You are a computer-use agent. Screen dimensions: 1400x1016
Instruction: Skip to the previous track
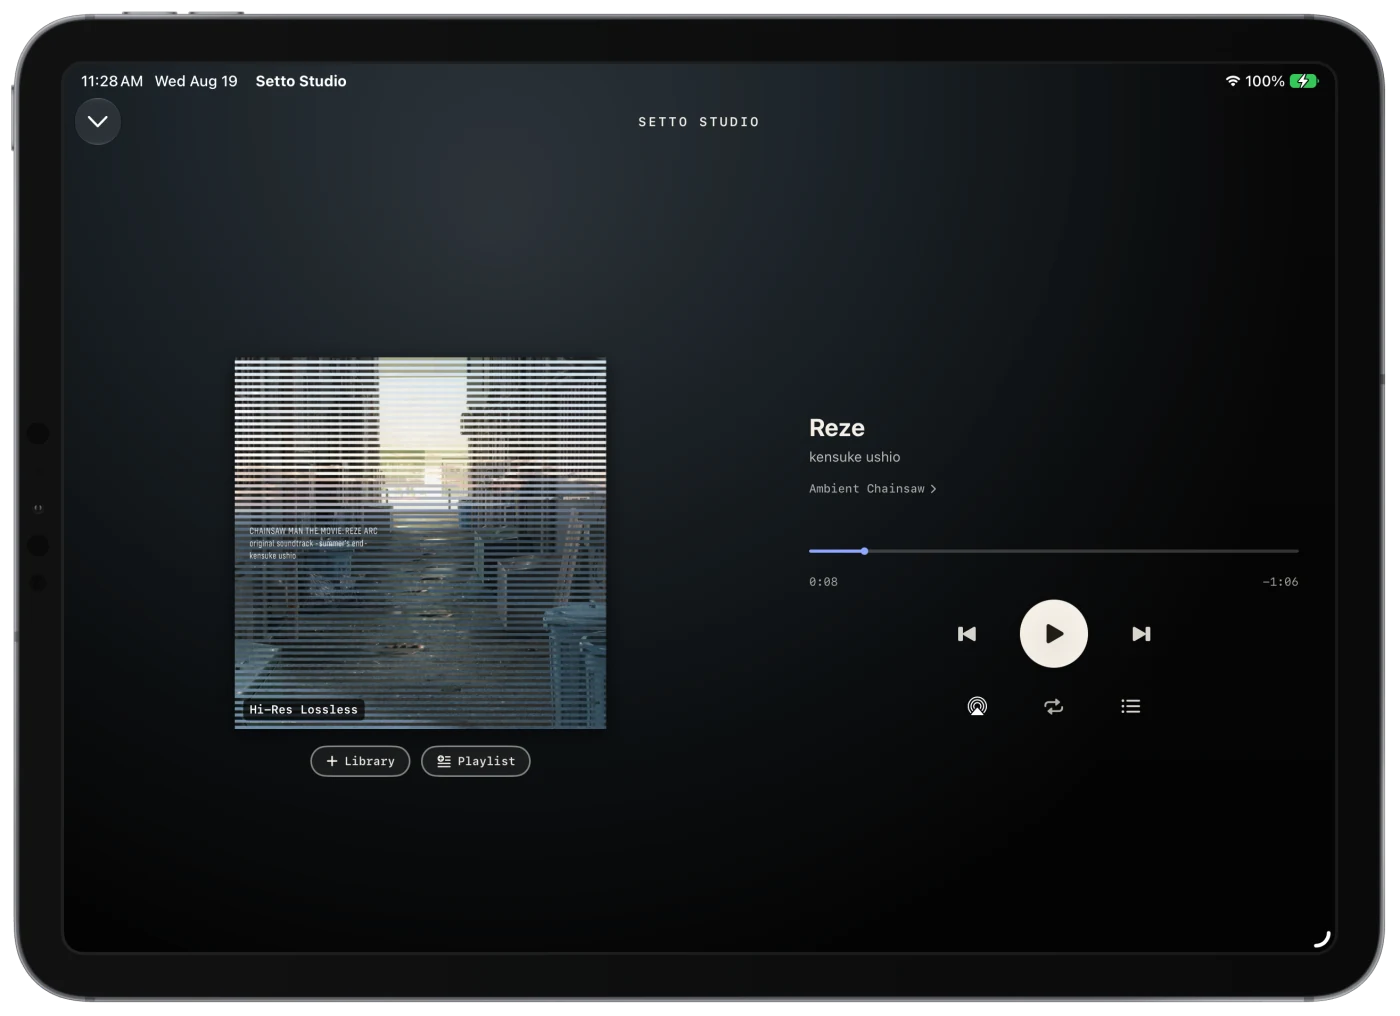click(x=966, y=634)
